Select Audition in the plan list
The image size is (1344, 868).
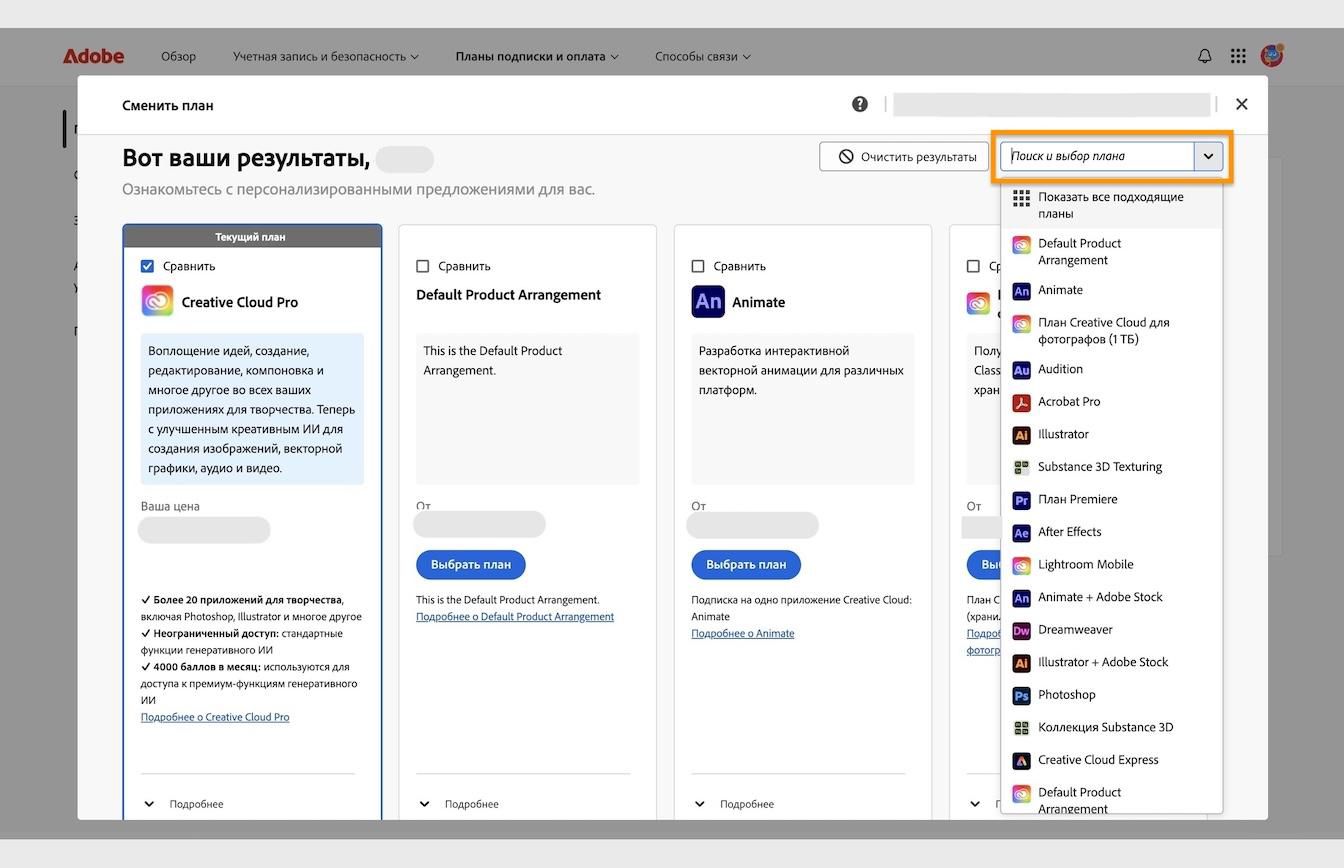point(1059,369)
